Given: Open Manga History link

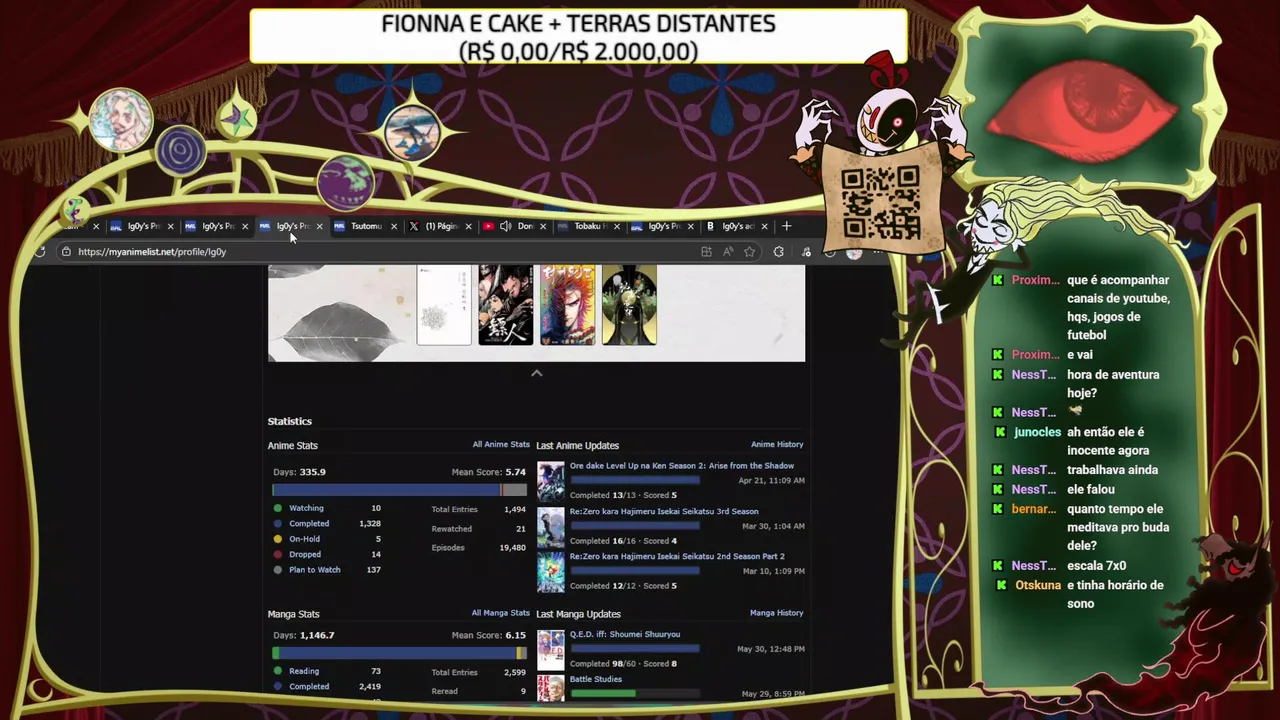Looking at the screenshot, I should tap(776, 613).
